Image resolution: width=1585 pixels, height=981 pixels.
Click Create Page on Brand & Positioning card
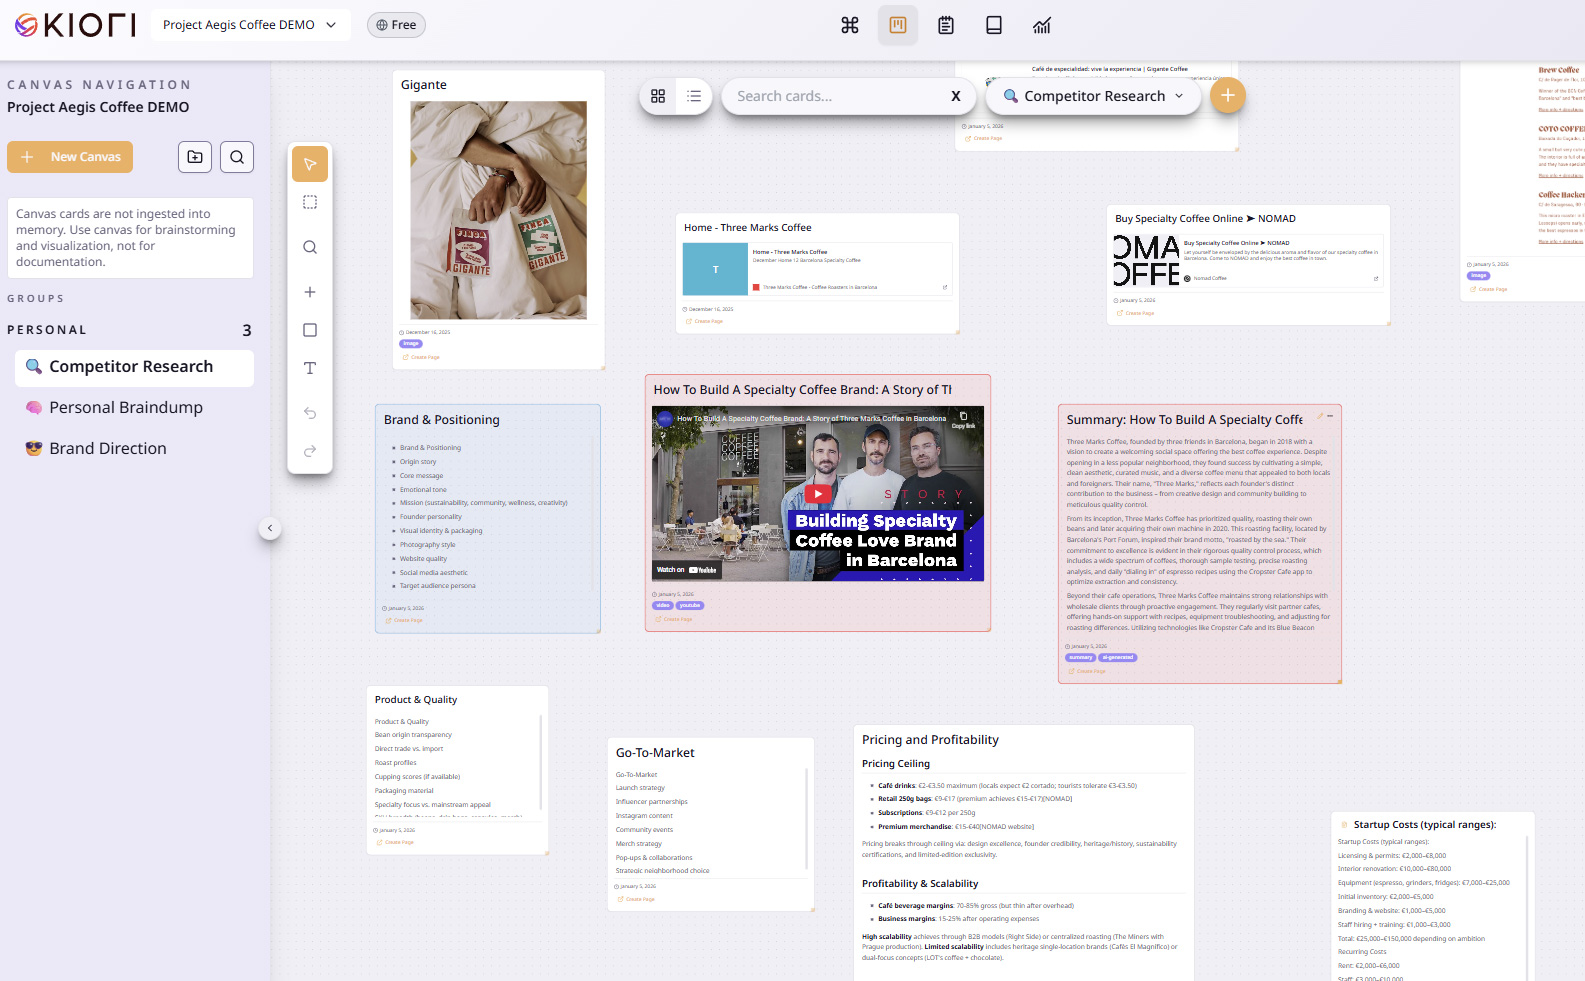[x=403, y=621]
